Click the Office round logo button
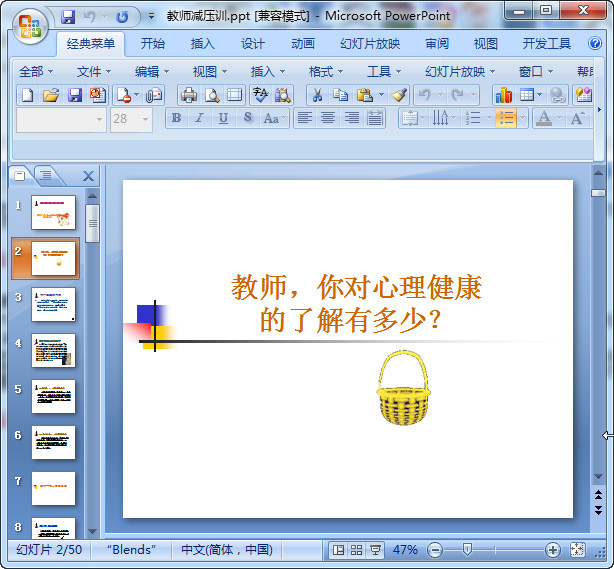The height and width of the screenshot is (569, 614). [x=30, y=27]
